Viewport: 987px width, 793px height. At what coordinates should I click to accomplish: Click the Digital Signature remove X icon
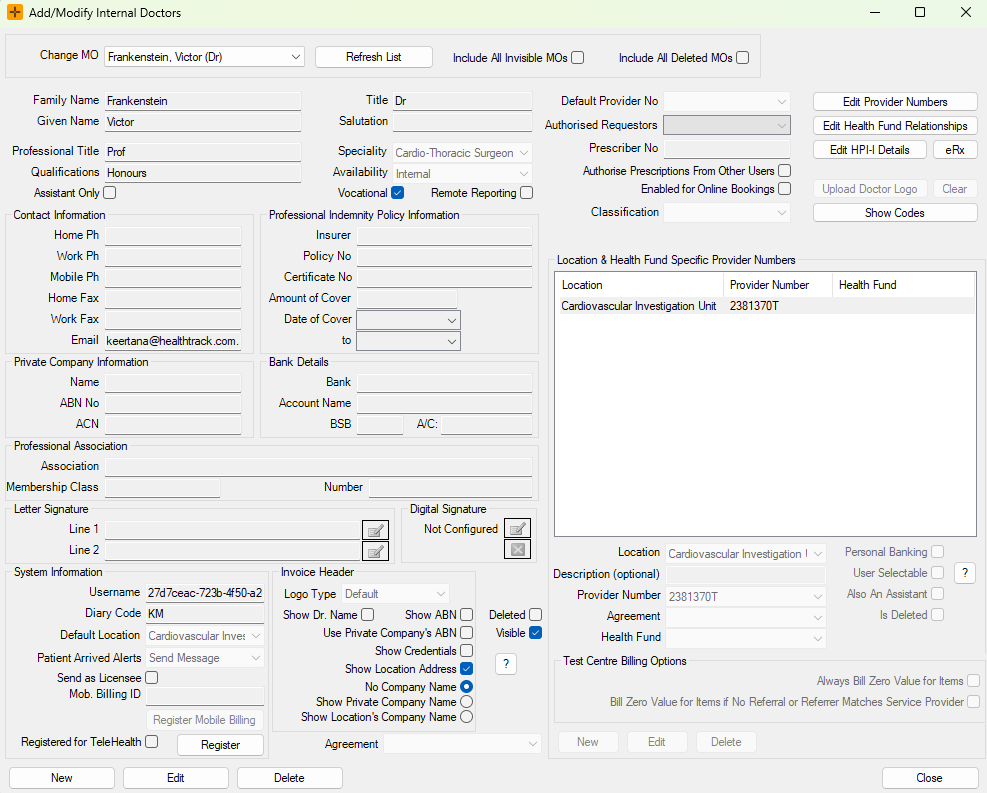click(517, 549)
